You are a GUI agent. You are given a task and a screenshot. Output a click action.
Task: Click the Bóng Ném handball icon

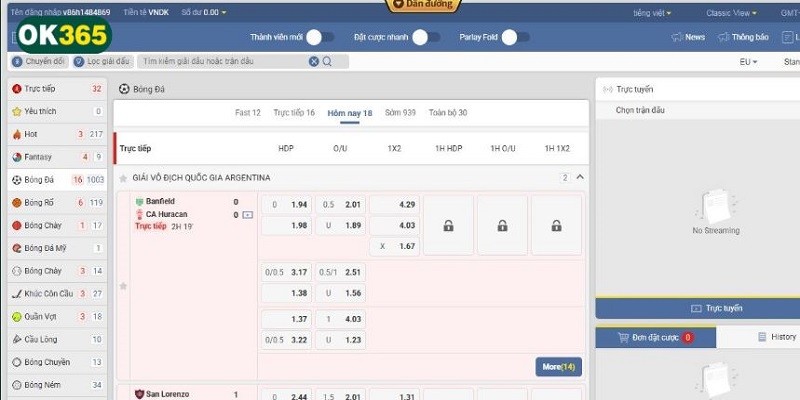17,385
